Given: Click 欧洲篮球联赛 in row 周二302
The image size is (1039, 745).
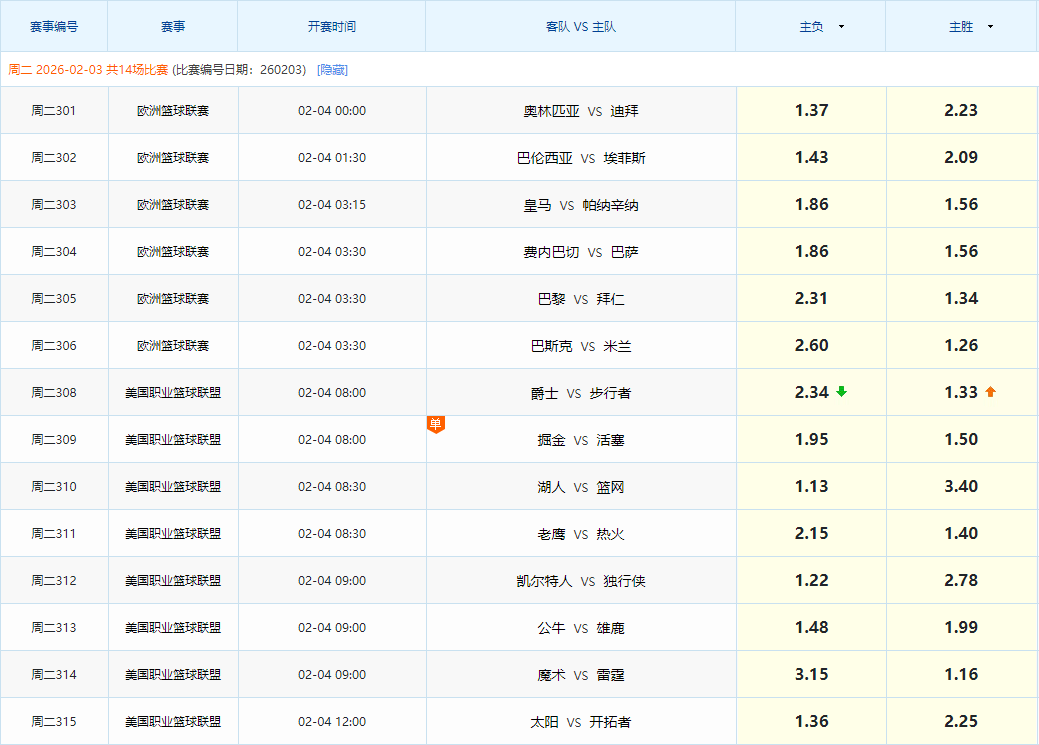Looking at the screenshot, I should [x=173, y=158].
